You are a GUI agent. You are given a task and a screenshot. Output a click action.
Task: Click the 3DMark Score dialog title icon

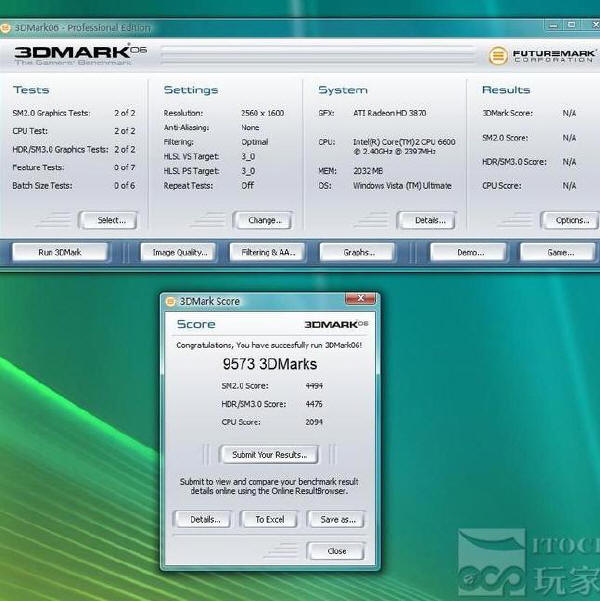[x=171, y=302]
